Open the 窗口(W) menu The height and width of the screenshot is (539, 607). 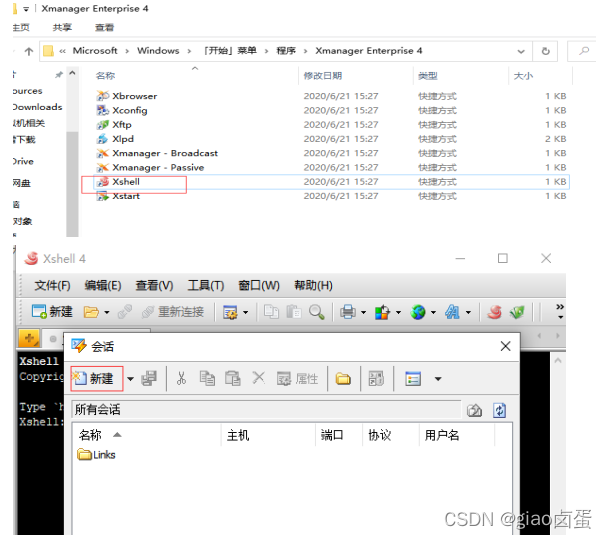point(259,286)
